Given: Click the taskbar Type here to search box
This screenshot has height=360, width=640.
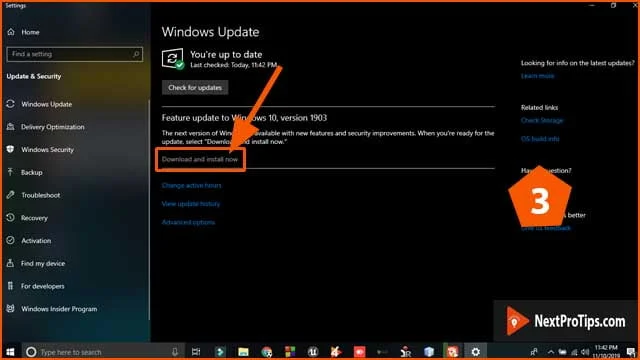Looking at the screenshot, I should tap(102, 352).
